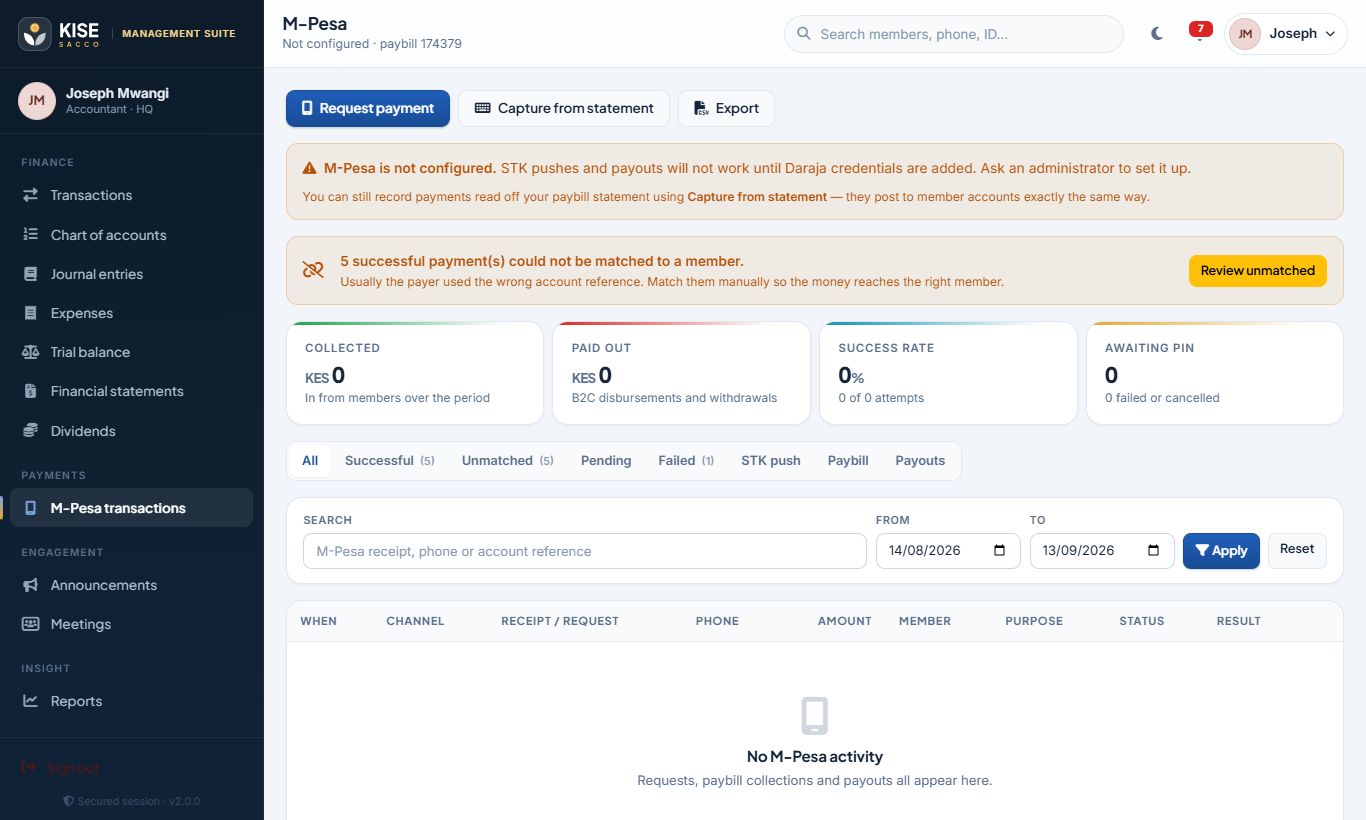Click the RESULT column header
Image resolution: width=1366 pixels, height=820 pixels.
pos(1239,621)
